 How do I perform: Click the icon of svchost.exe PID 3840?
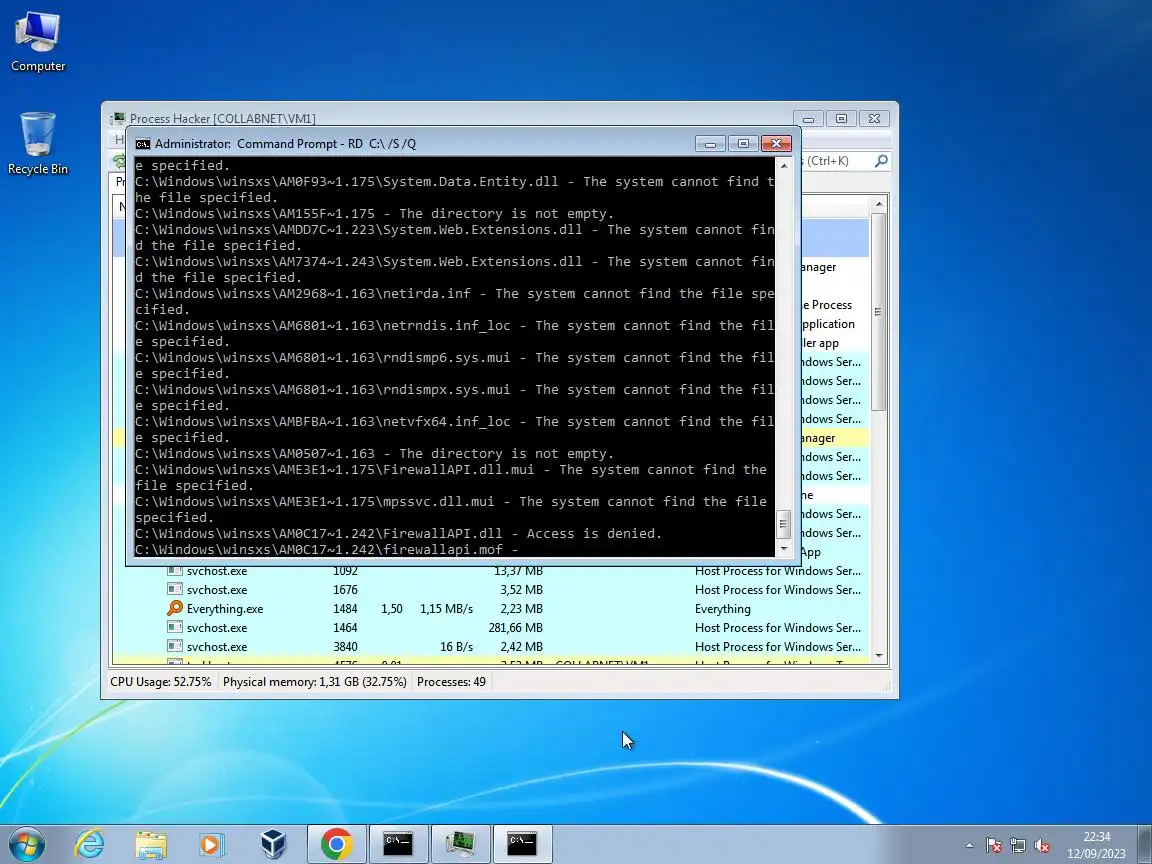click(175, 647)
